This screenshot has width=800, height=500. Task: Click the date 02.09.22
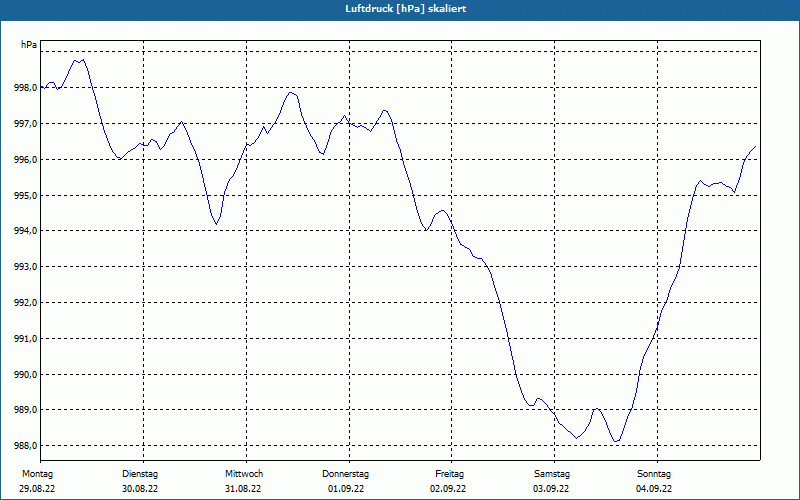[x=448, y=489]
